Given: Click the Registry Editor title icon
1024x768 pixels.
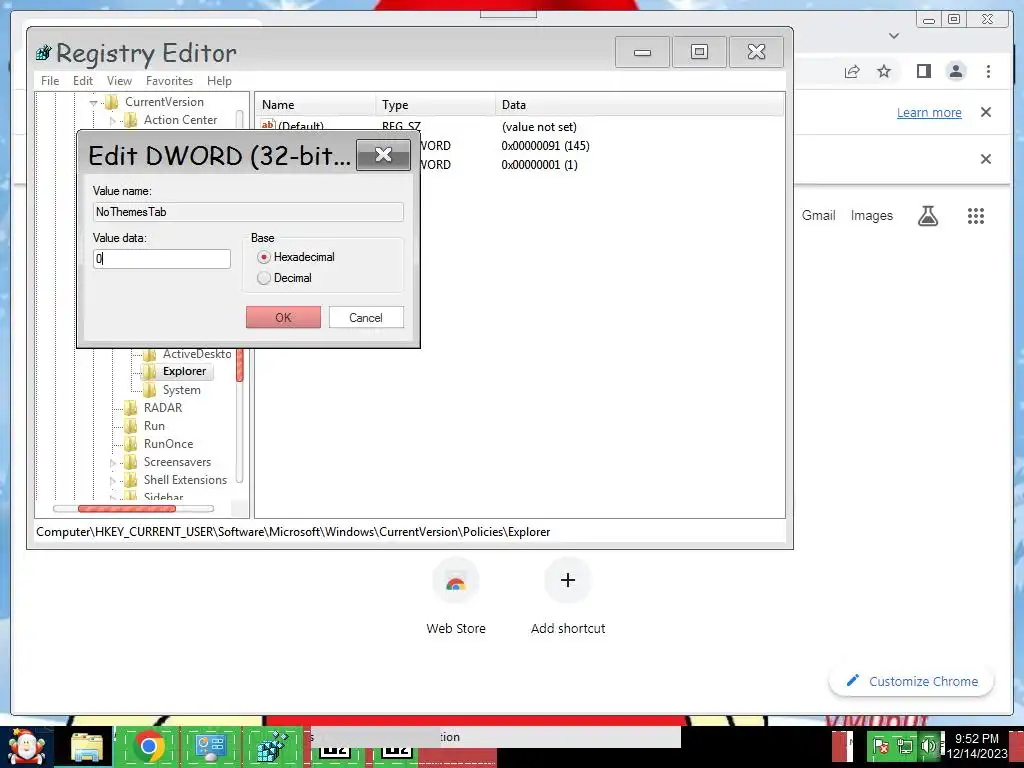Looking at the screenshot, I should point(43,52).
